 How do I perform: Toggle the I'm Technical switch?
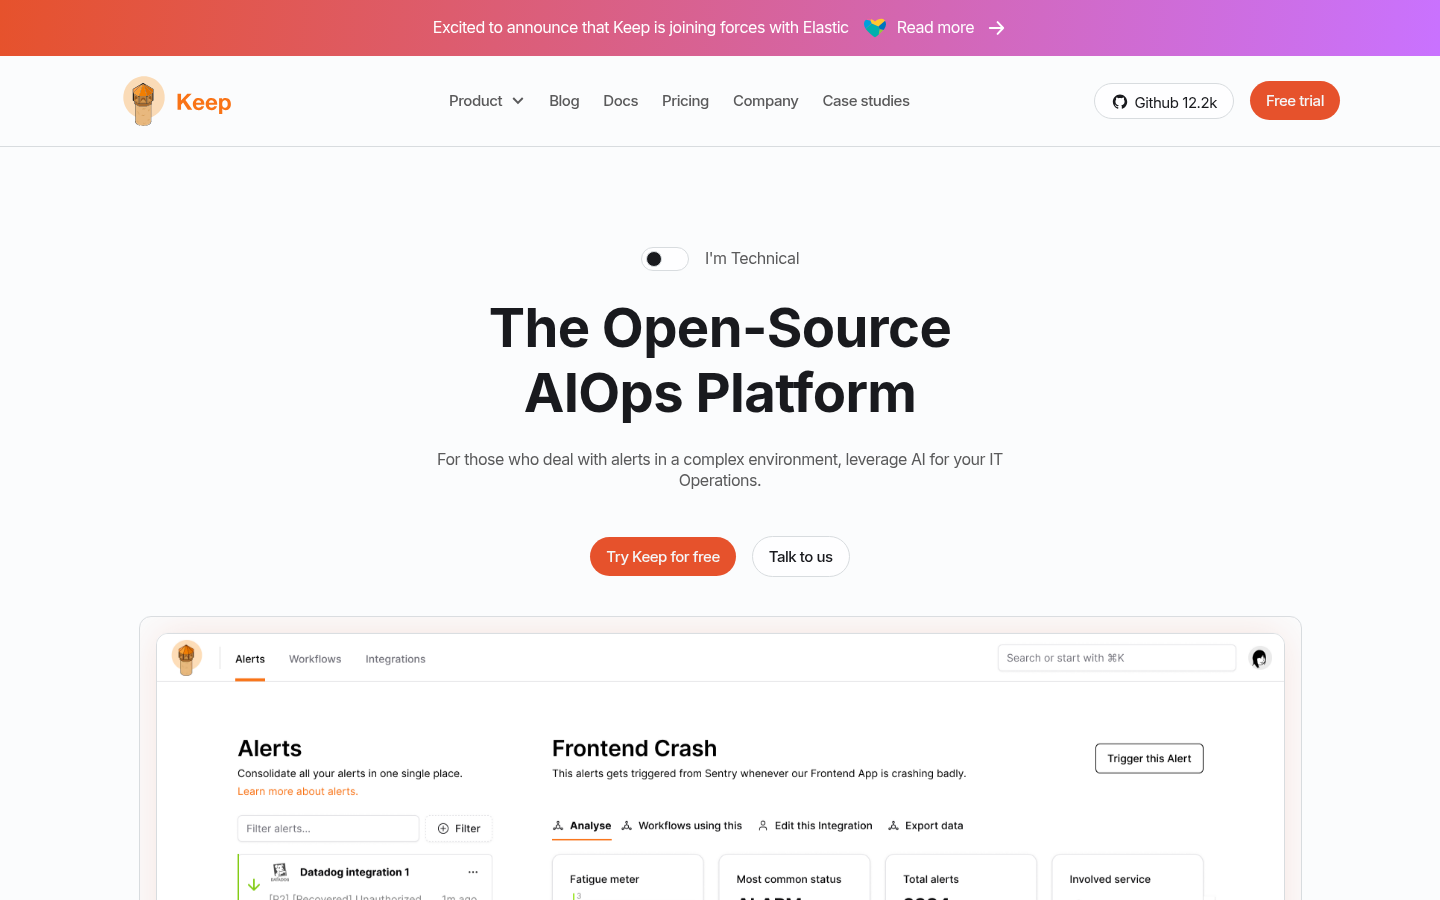[x=665, y=259]
